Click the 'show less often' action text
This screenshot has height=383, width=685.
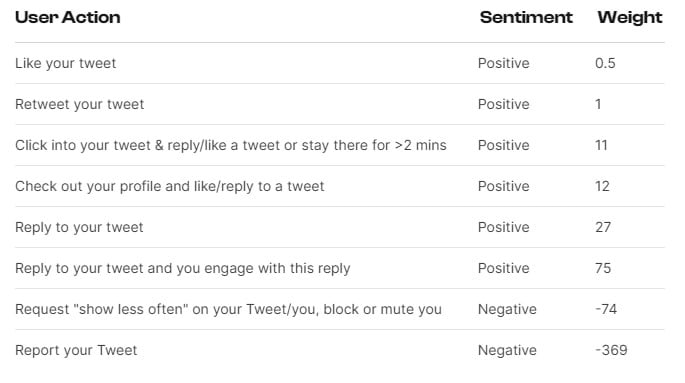131,309
